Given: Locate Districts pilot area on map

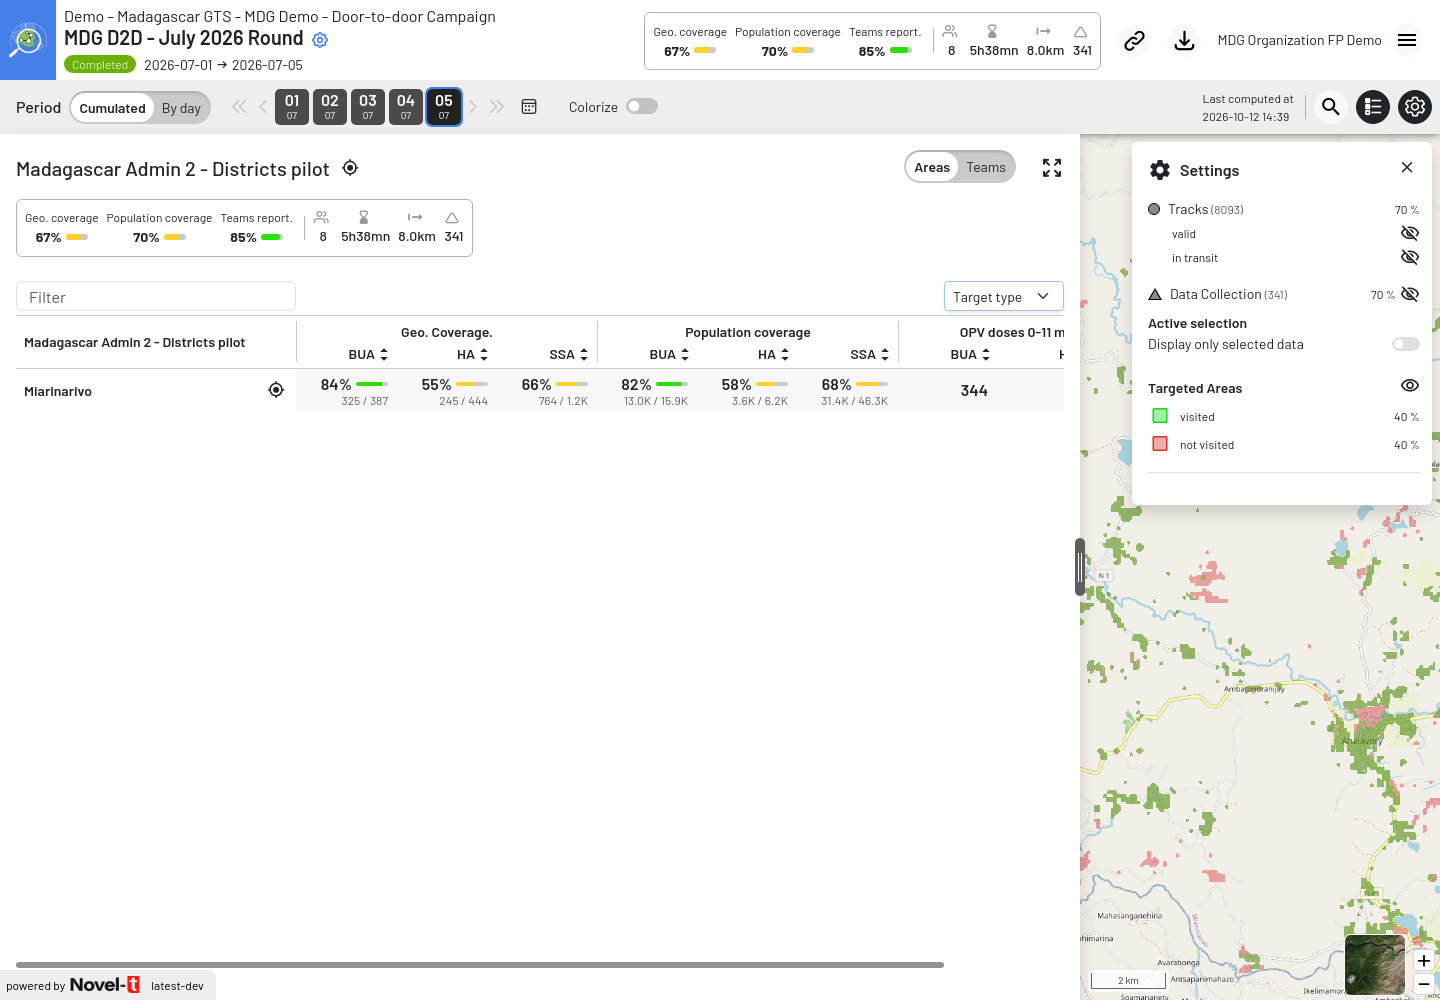Looking at the screenshot, I should click(x=350, y=168).
